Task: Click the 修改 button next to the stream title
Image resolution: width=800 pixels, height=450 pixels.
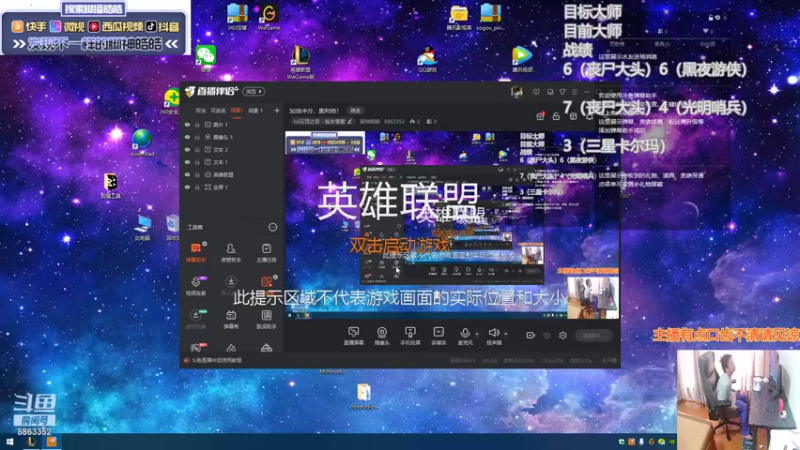Action: point(355,111)
